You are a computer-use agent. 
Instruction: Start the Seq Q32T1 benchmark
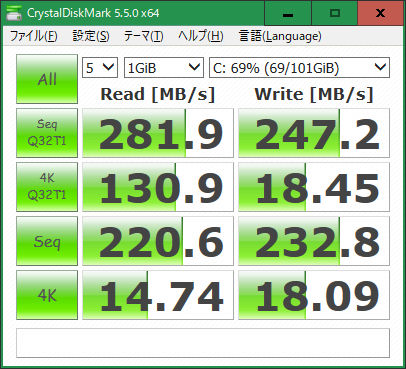point(47,133)
